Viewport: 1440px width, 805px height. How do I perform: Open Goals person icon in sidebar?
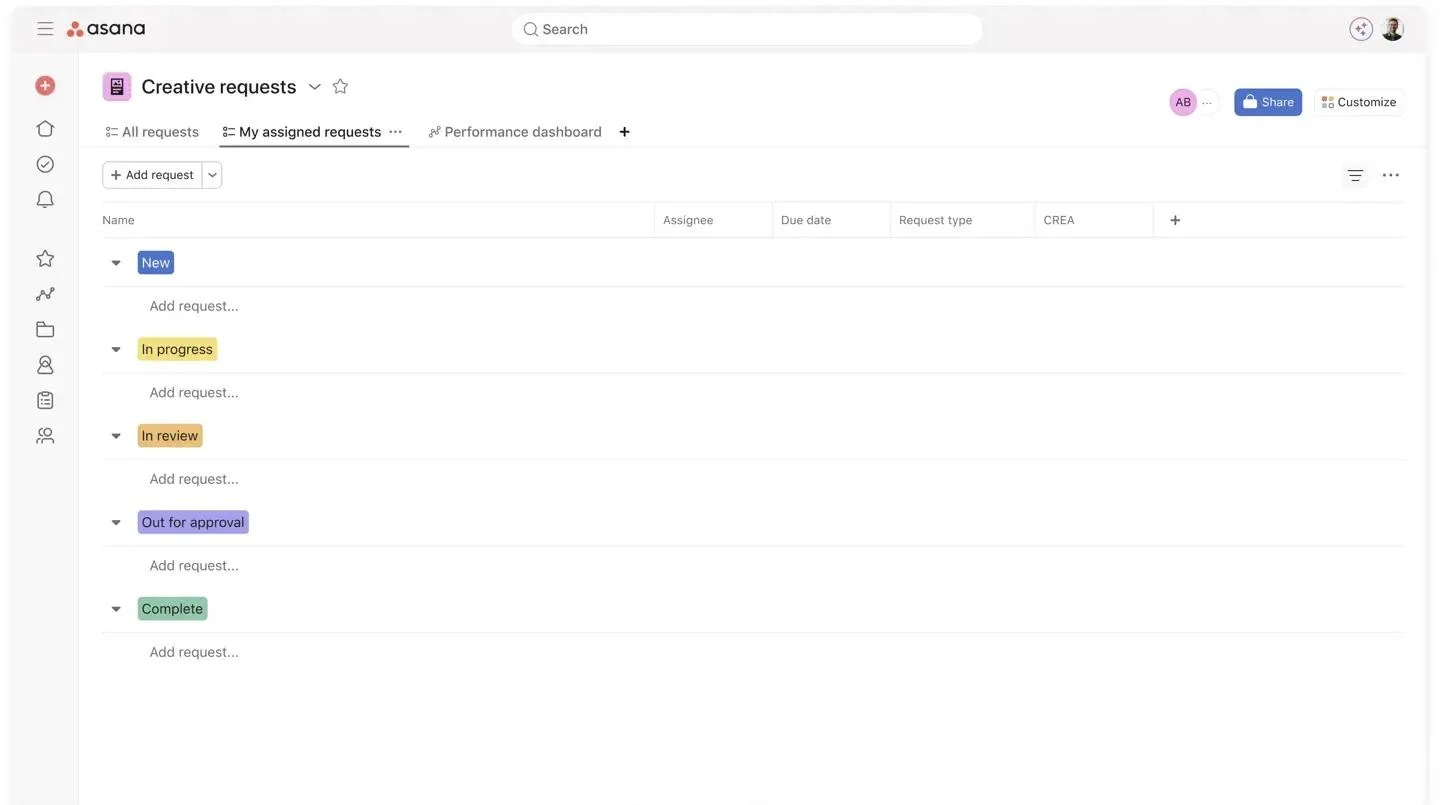click(x=45, y=365)
